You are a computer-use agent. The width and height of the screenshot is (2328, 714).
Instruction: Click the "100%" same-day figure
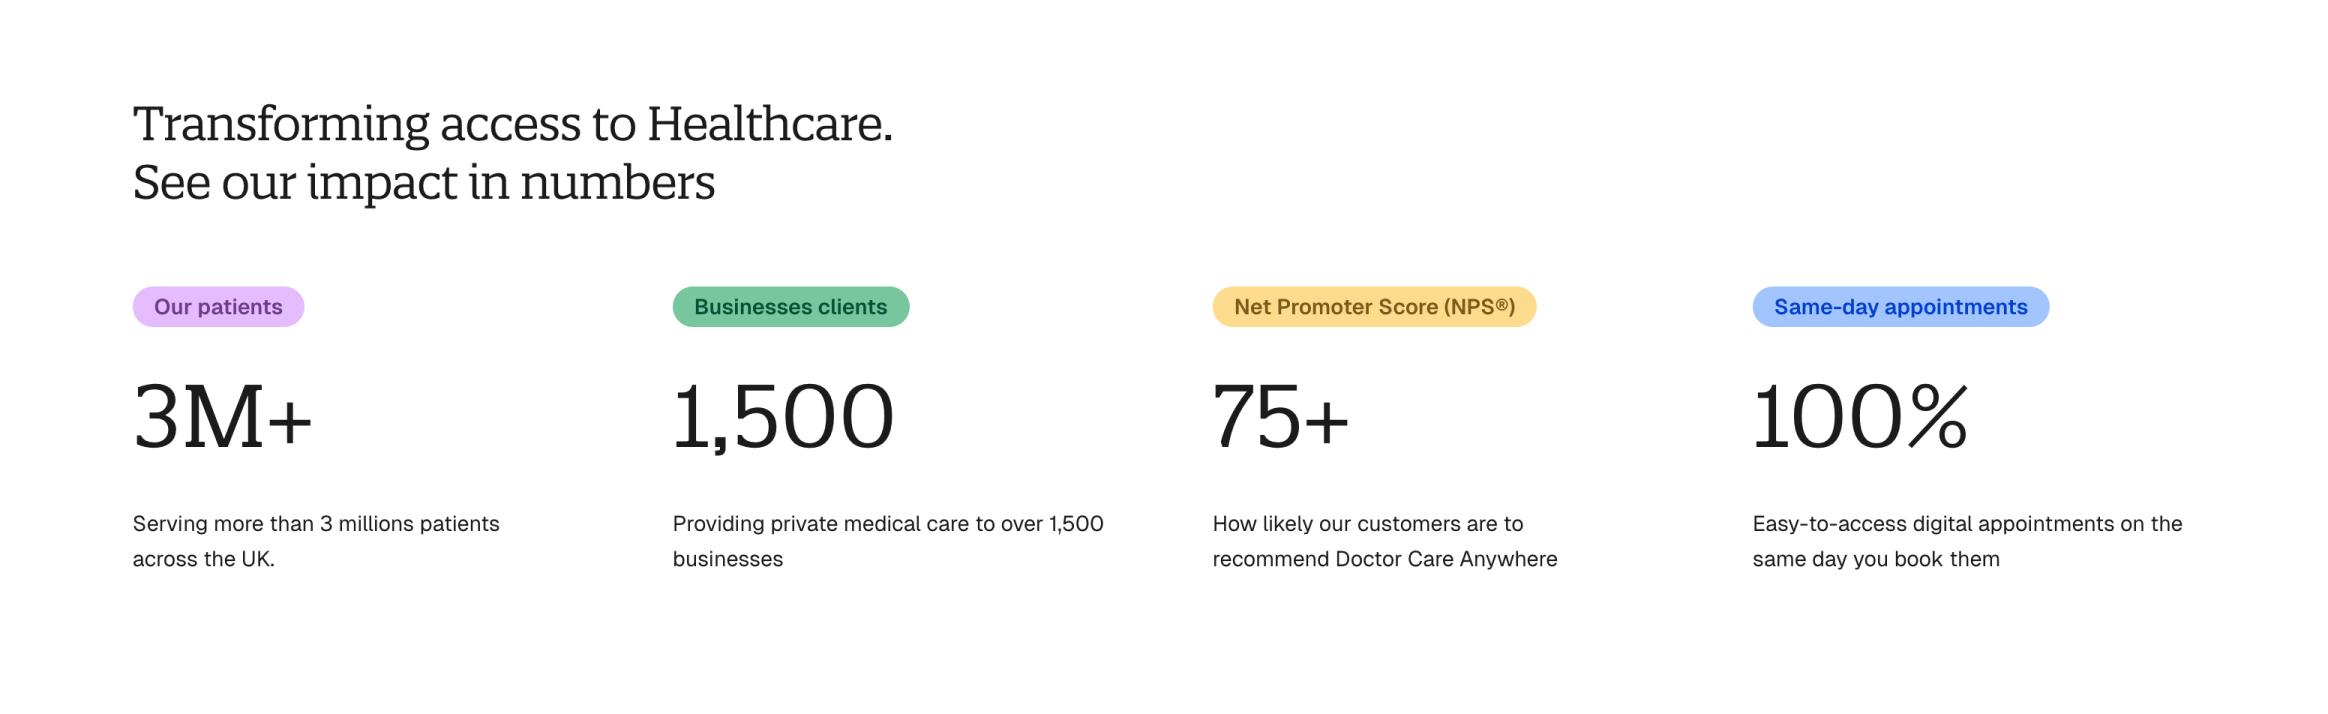(1860, 417)
